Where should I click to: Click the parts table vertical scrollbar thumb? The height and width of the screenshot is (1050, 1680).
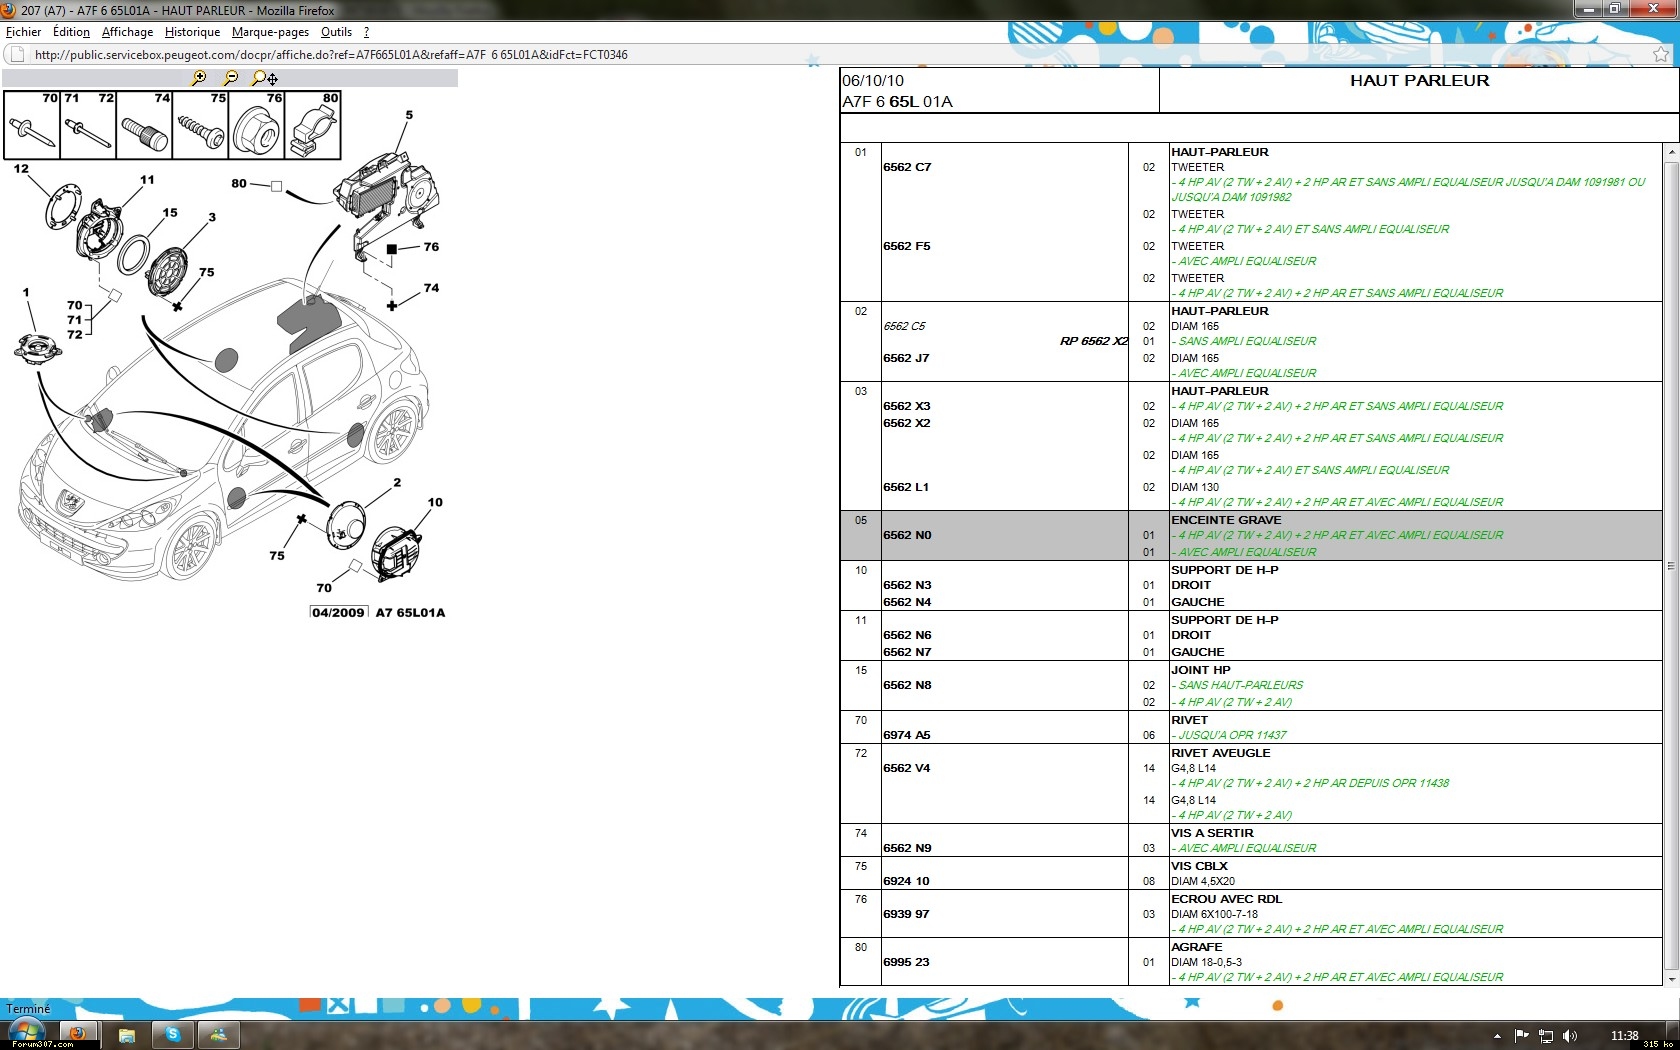1671,565
